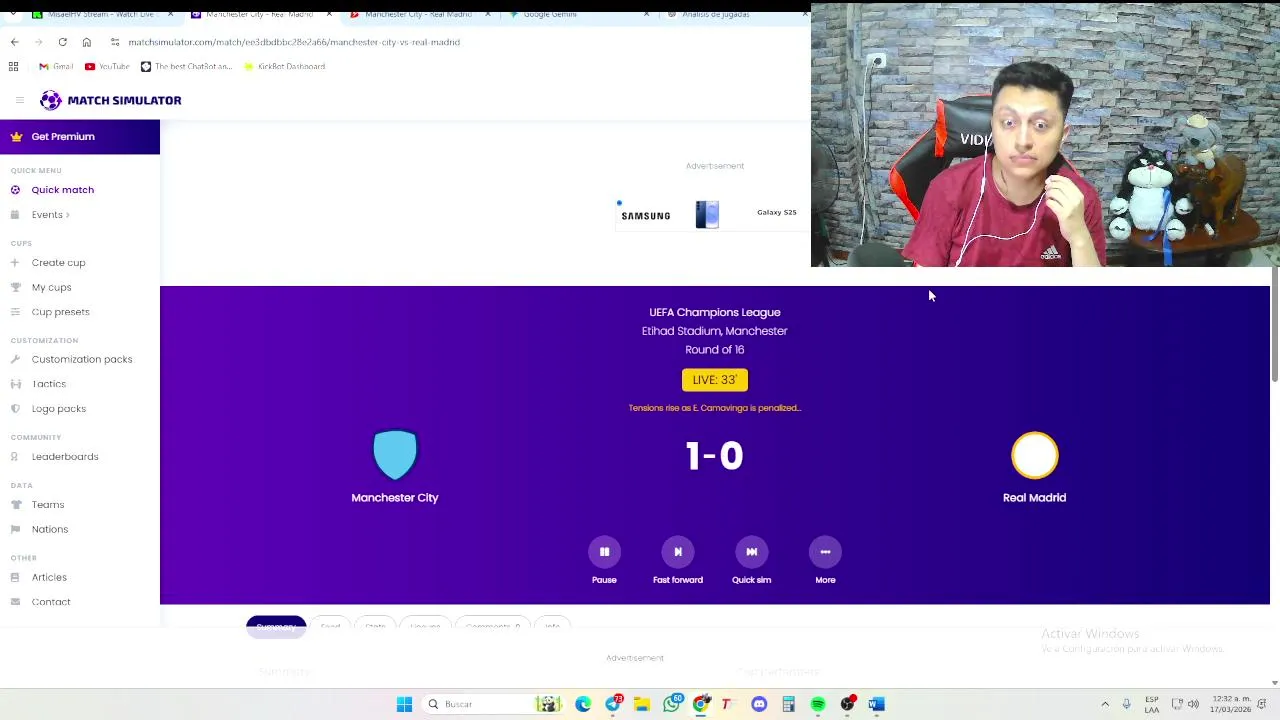Image resolution: width=1280 pixels, height=720 pixels.
Task: Open the More options button
Action: tap(825, 552)
